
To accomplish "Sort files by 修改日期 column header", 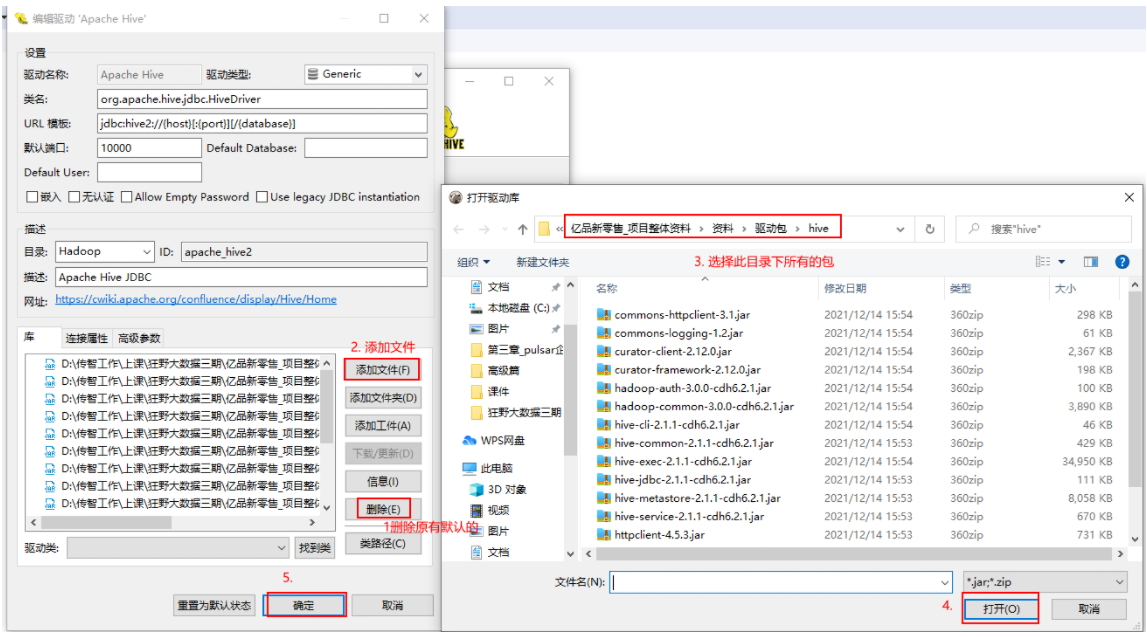I will [x=845, y=288].
